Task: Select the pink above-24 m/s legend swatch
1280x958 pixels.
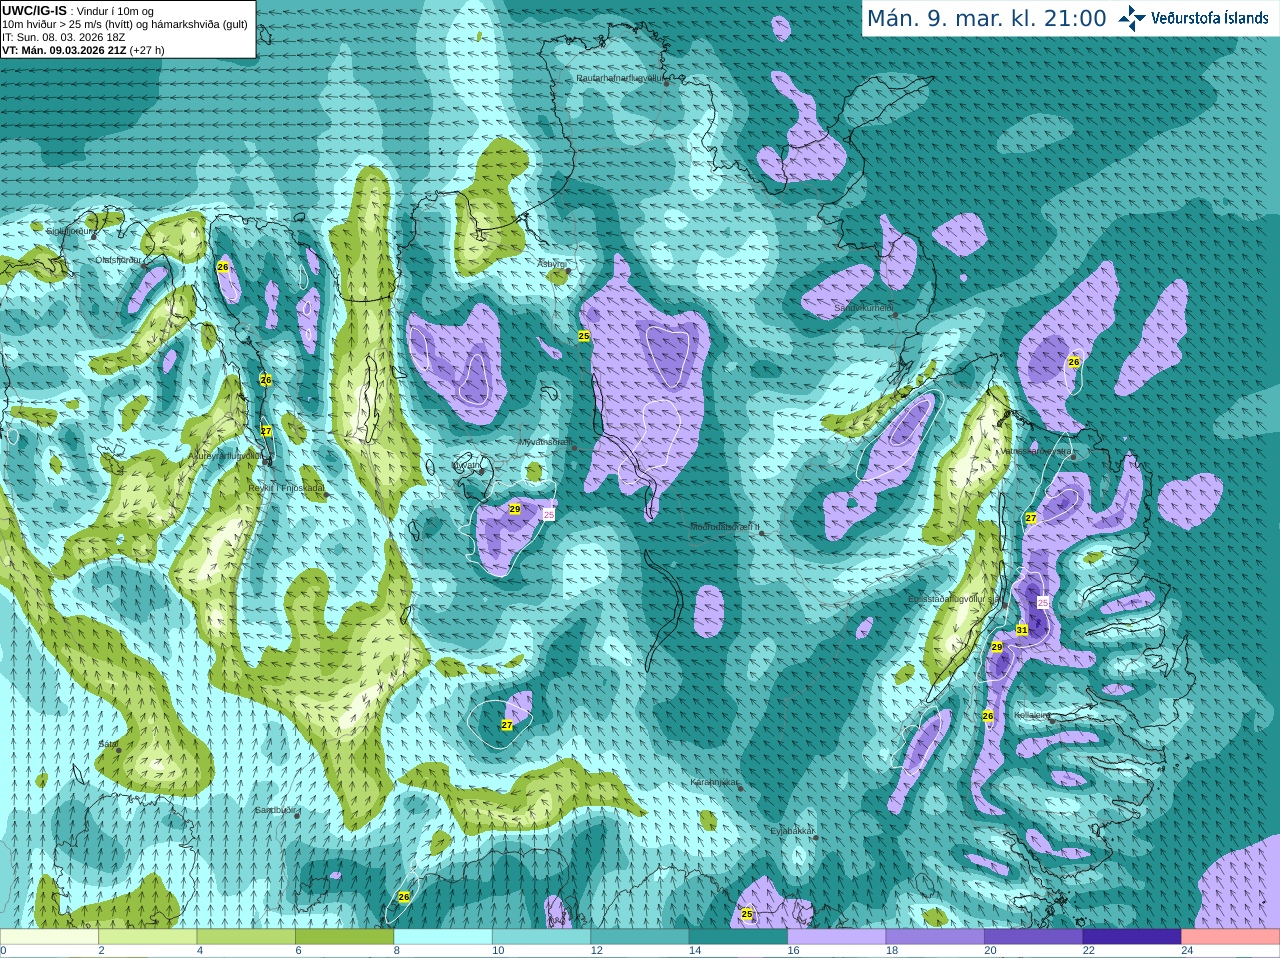Action: pos(1231,937)
